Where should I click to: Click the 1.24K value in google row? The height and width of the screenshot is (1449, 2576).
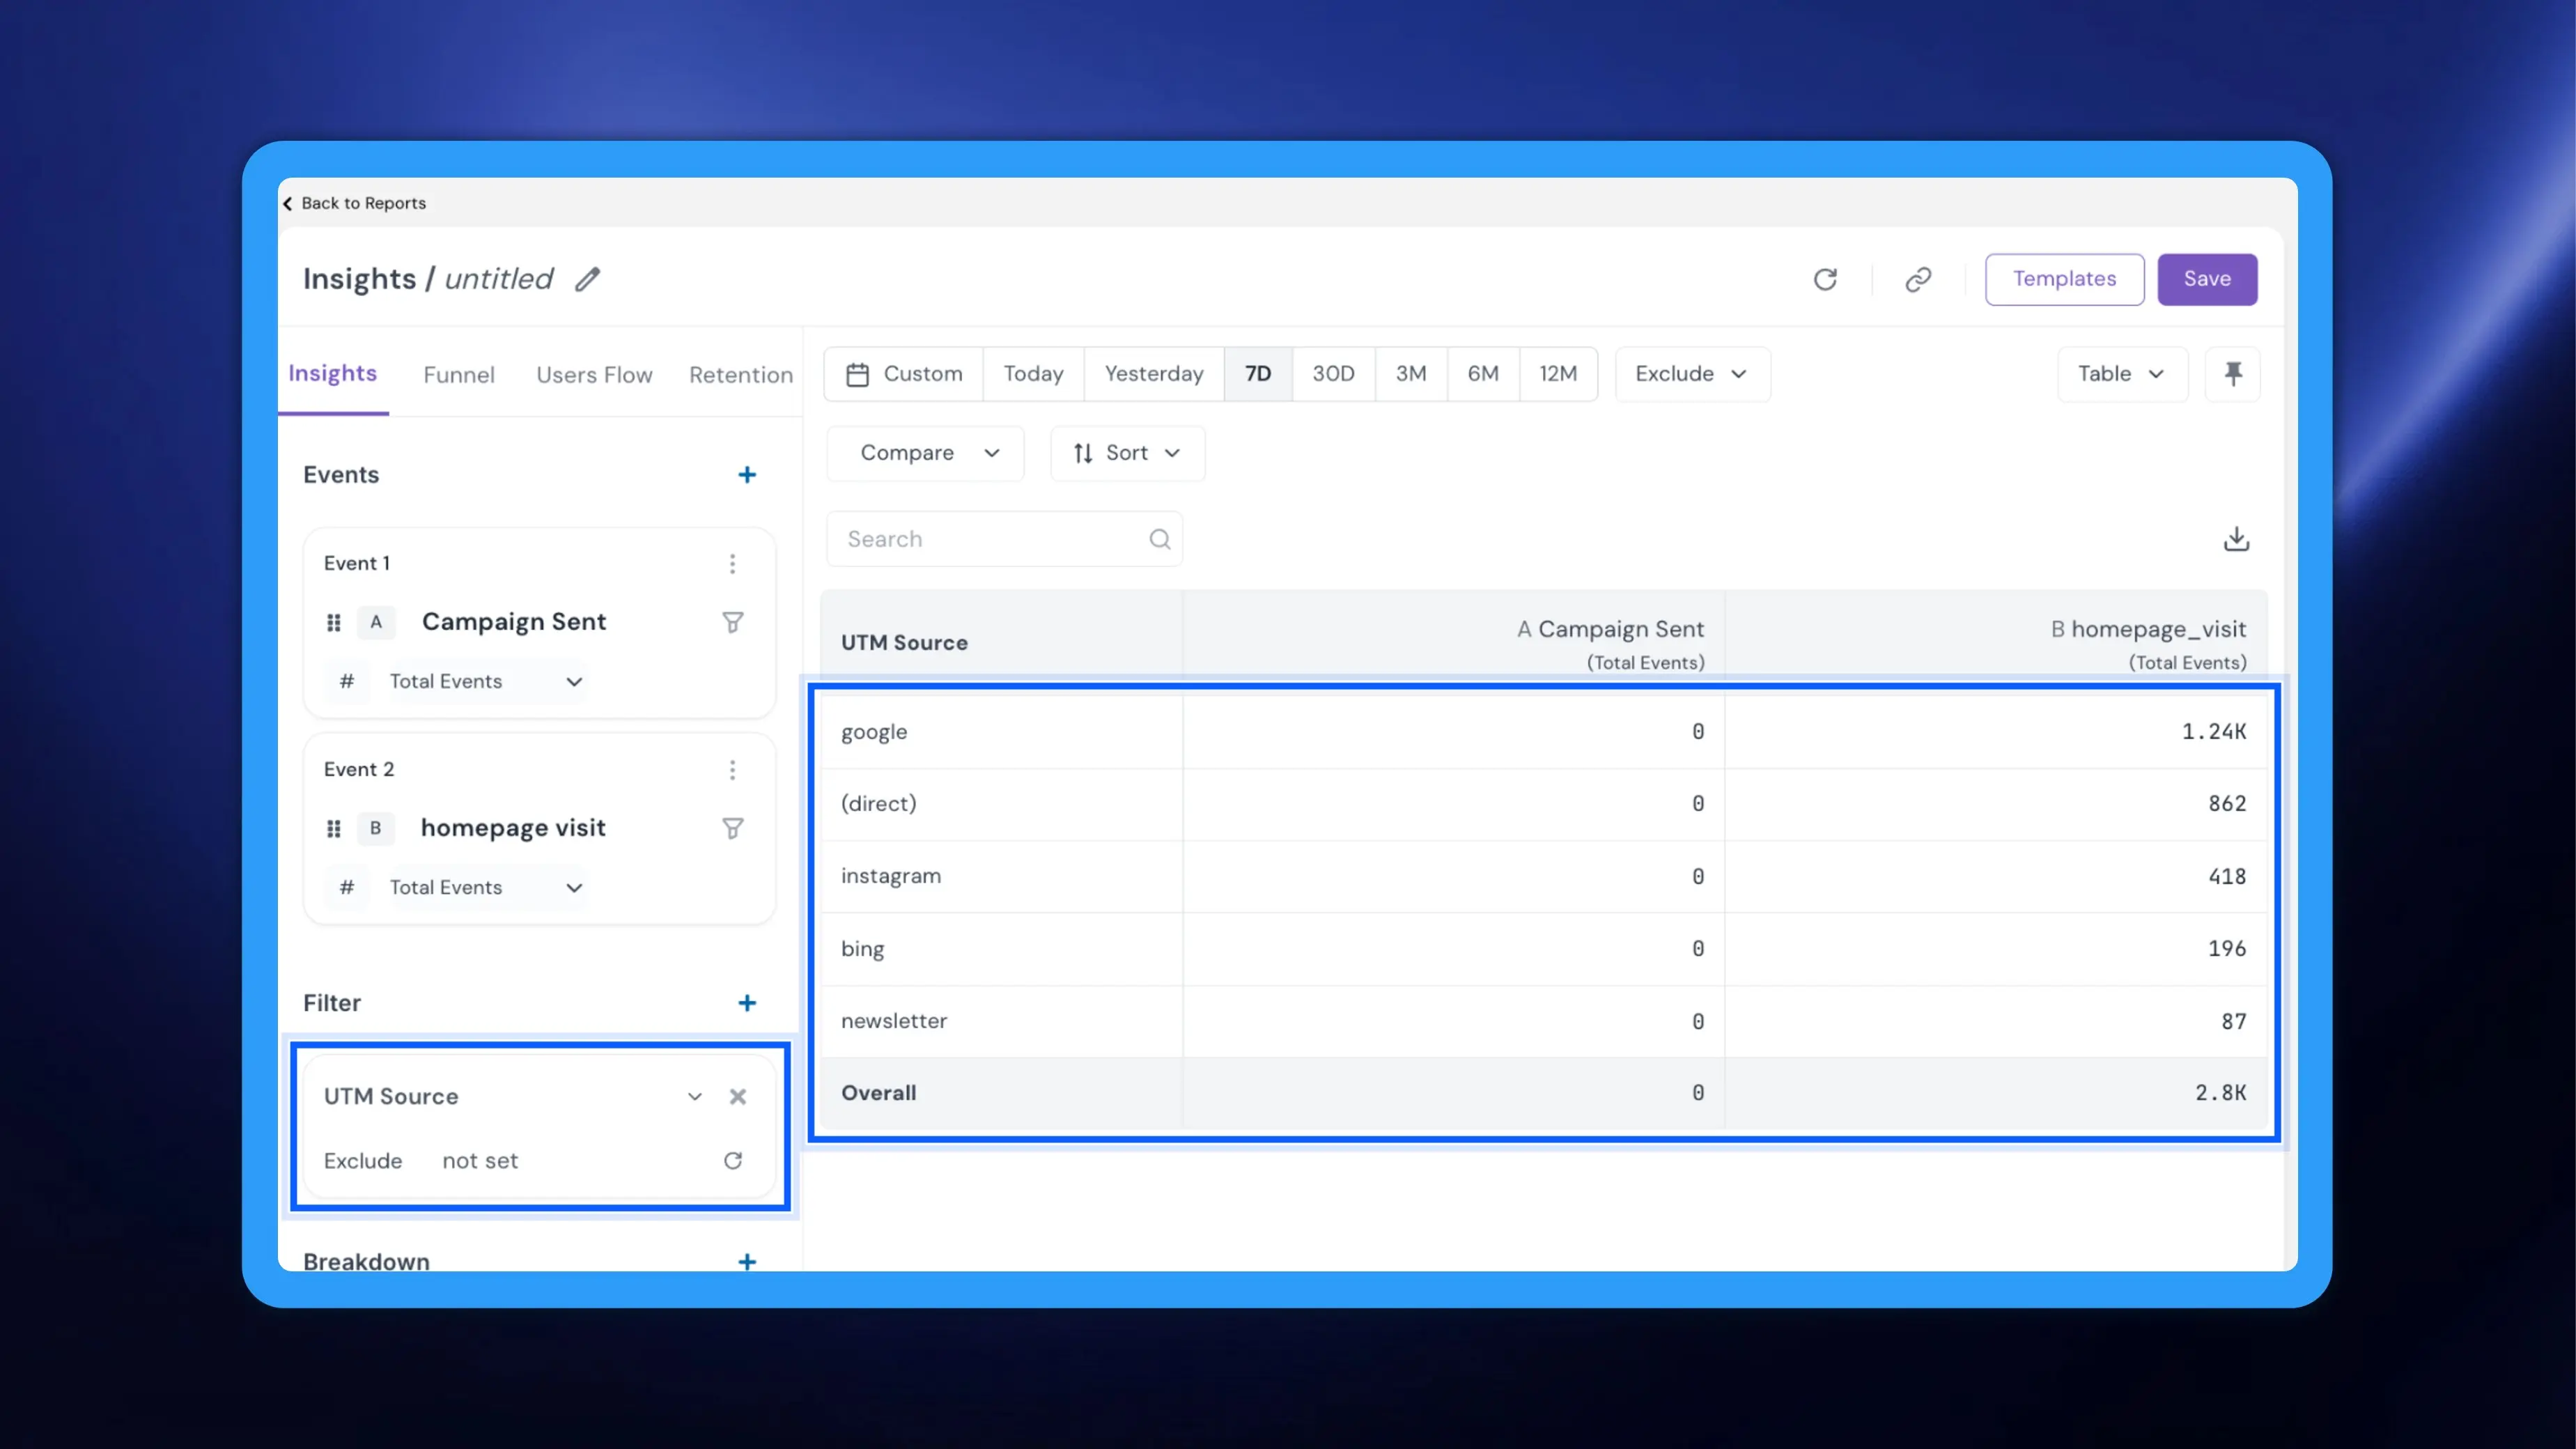(2213, 732)
